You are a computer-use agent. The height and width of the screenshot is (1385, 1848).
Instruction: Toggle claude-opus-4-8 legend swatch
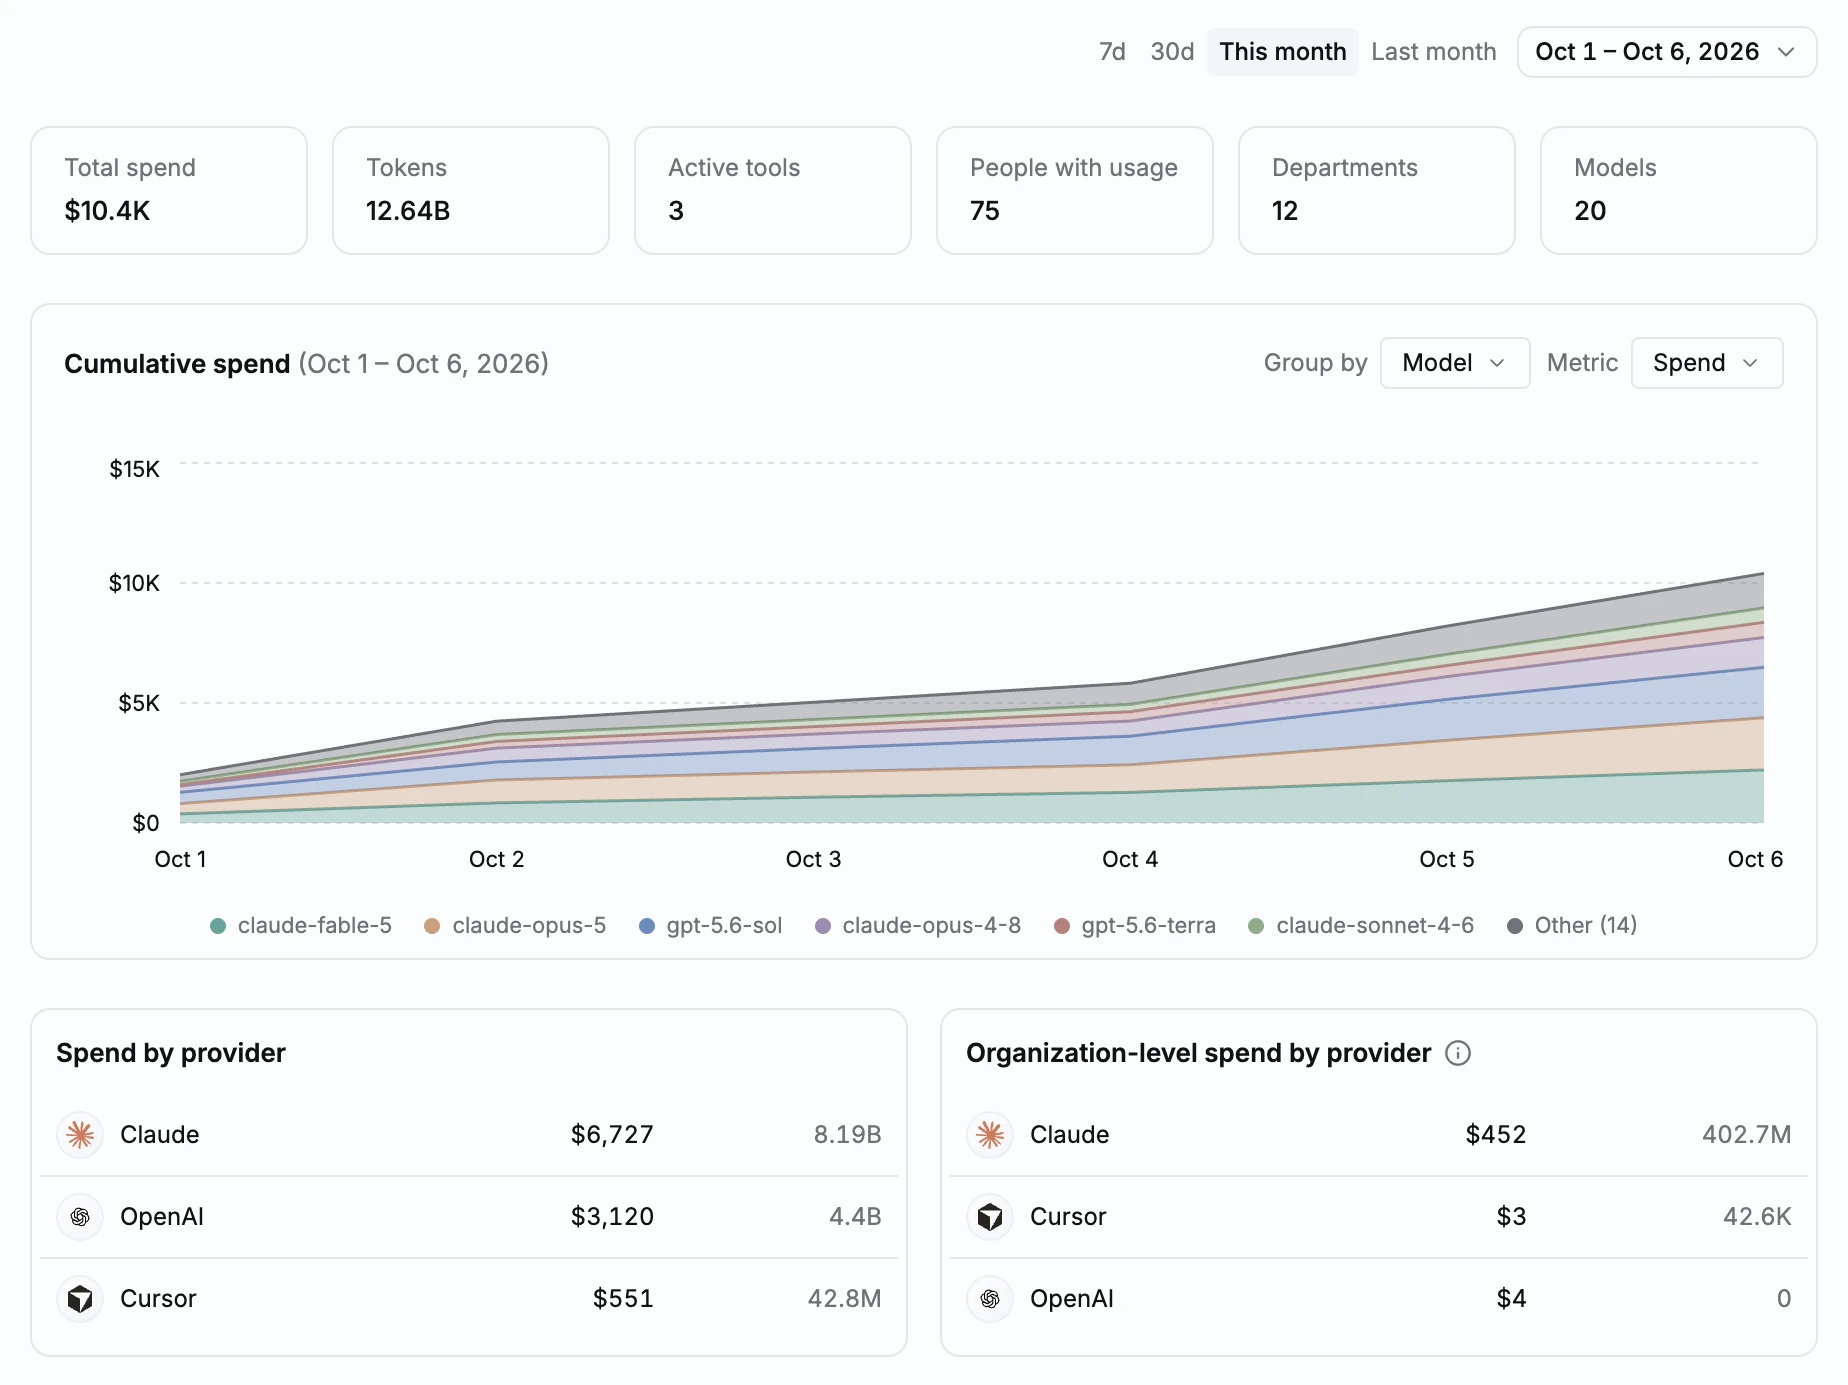tap(823, 926)
